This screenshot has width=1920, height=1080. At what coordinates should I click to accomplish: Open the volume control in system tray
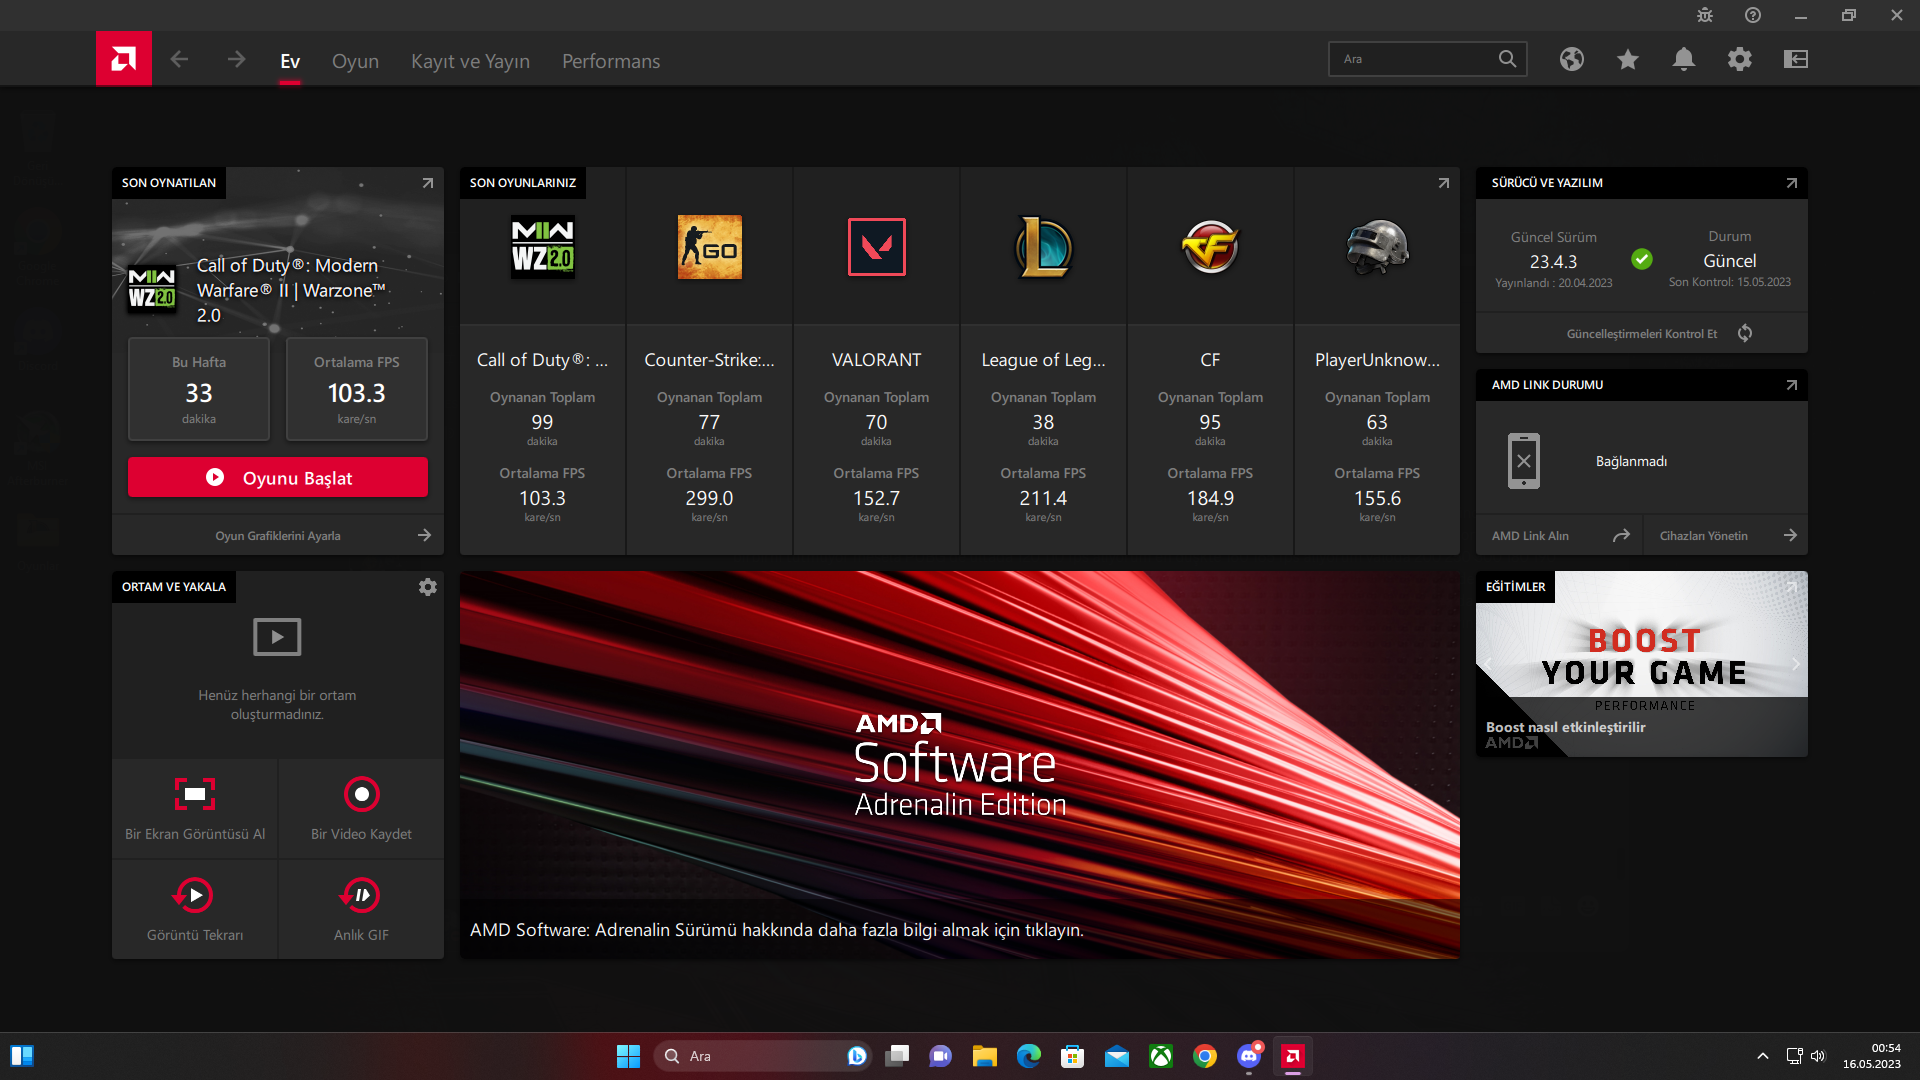click(1818, 1056)
